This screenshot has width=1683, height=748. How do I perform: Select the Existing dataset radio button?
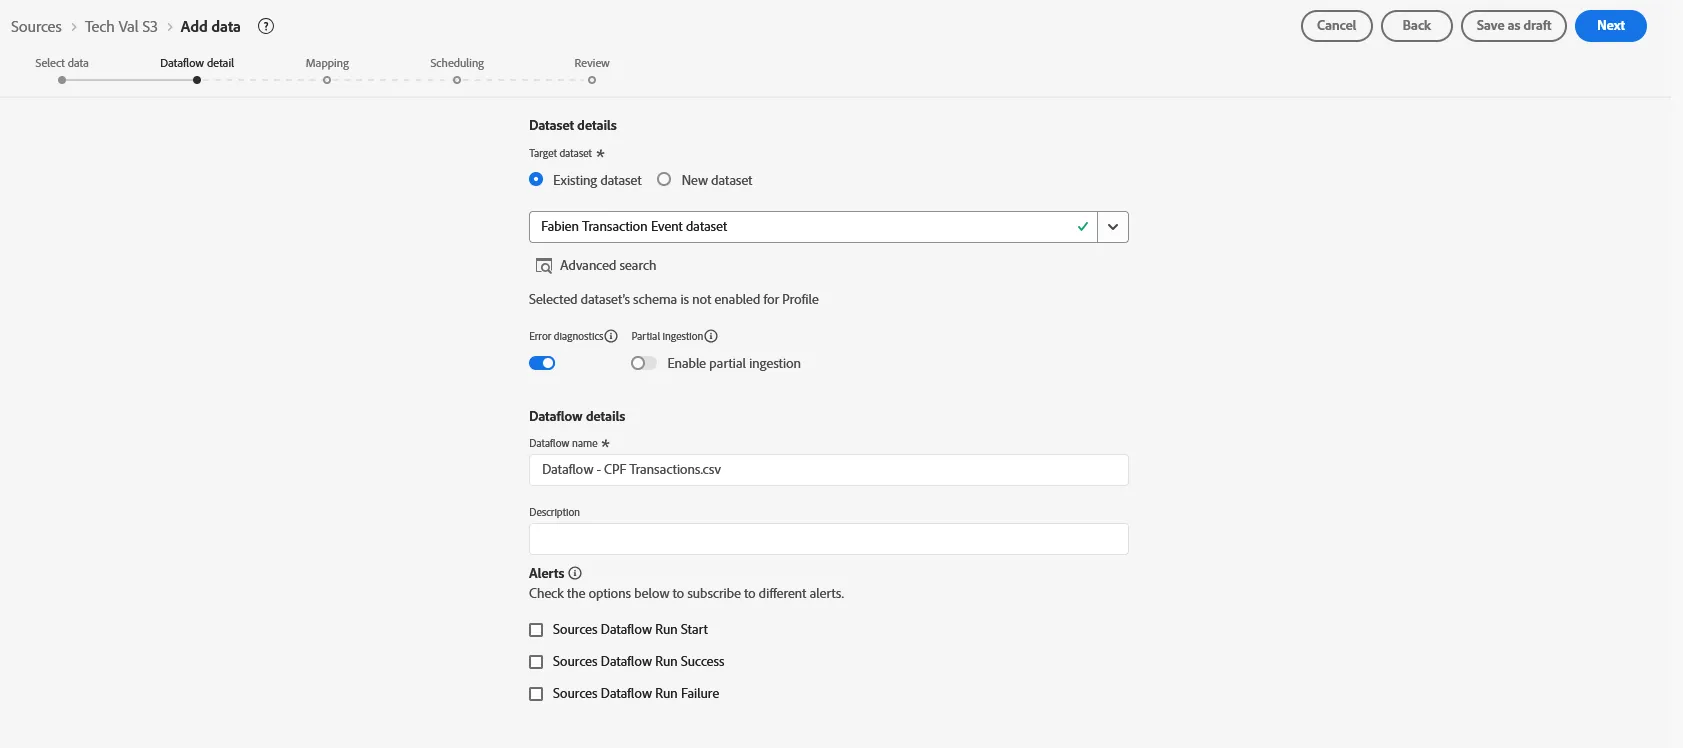(536, 180)
